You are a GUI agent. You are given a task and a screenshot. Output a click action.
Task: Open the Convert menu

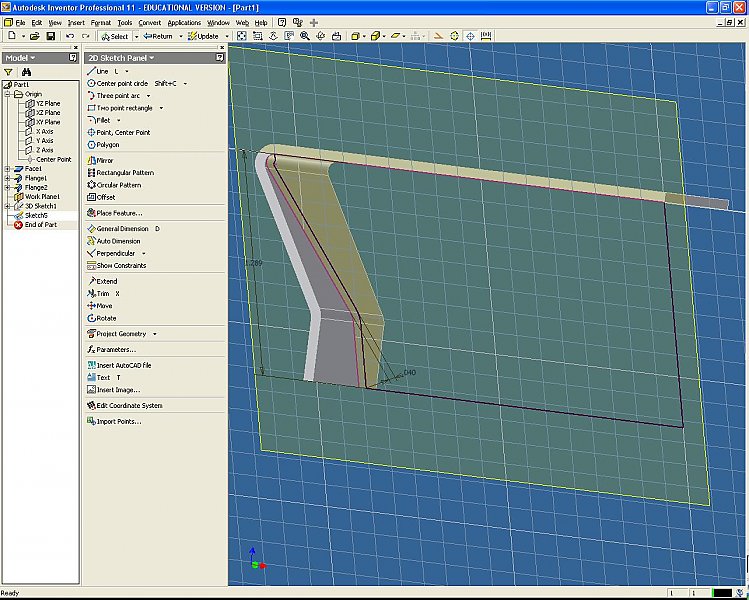150,22
